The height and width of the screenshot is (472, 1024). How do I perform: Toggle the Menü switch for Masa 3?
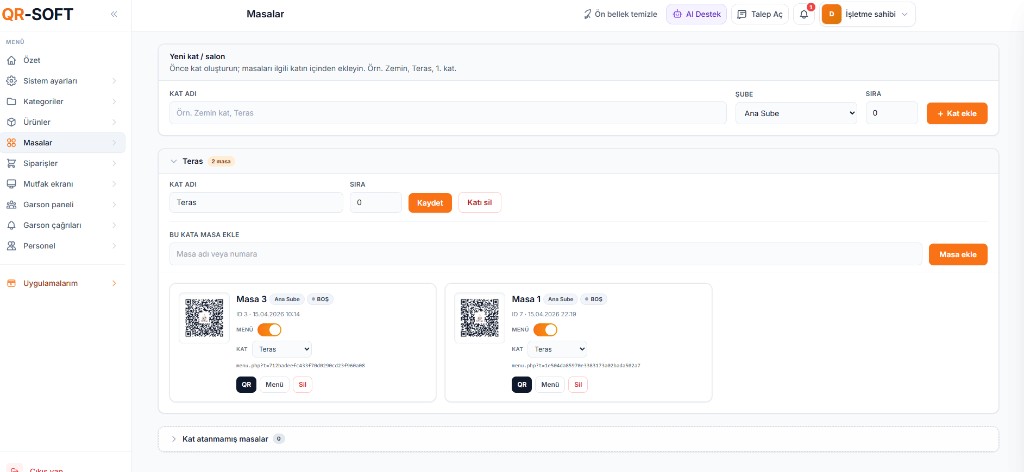[x=269, y=329]
